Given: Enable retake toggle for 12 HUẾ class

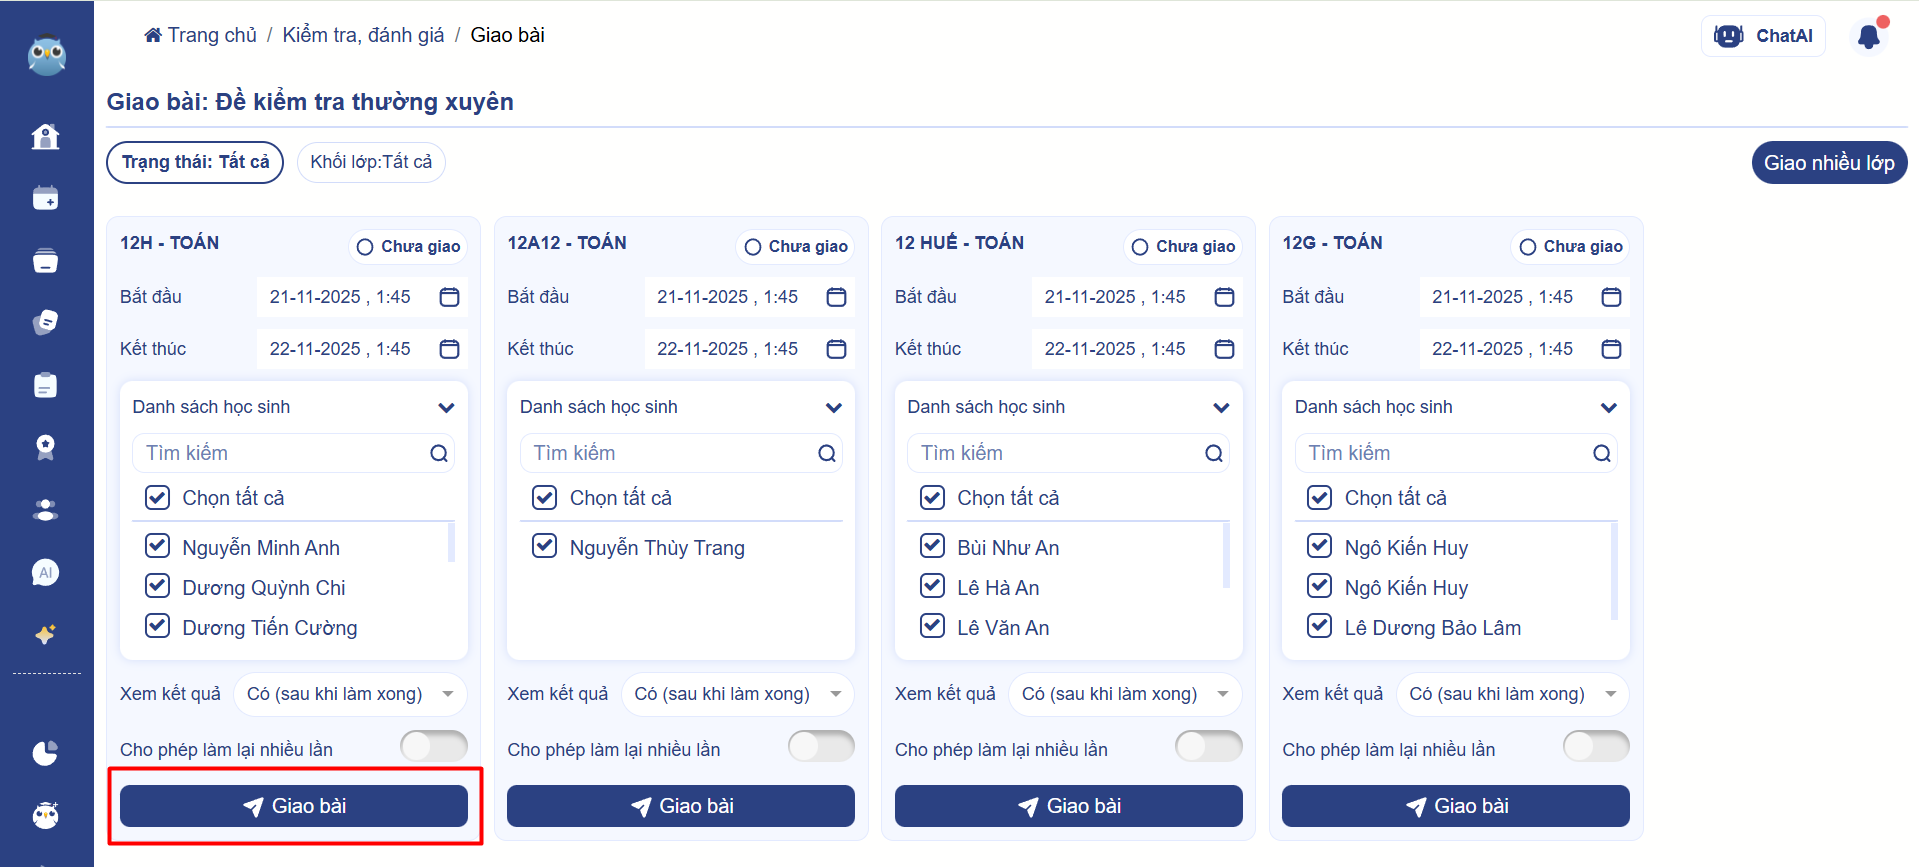Looking at the screenshot, I should (1208, 746).
